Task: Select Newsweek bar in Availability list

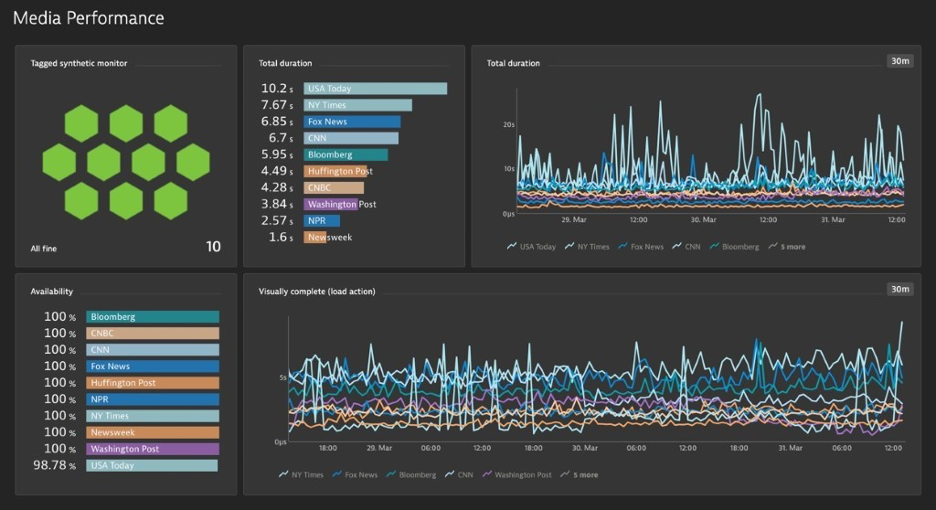Action: pos(153,432)
